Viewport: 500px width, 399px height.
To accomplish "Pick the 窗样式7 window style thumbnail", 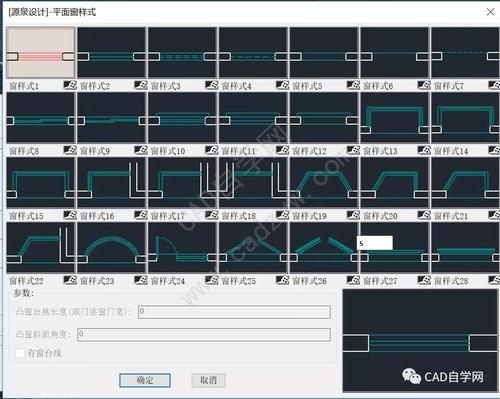I will pyautogui.click(x=466, y=53).
